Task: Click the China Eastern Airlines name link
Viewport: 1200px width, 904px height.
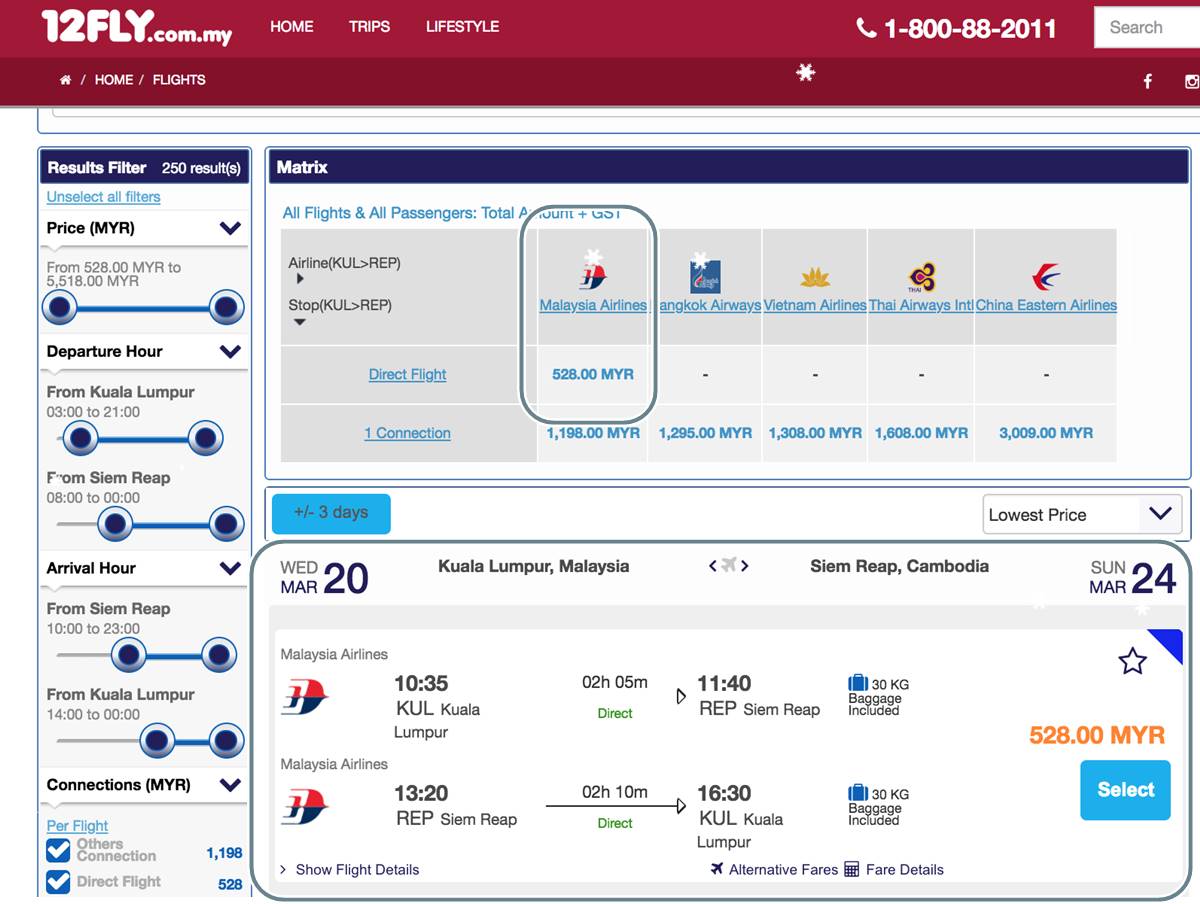Action: pyautogui.click(x=1046, y=305)
